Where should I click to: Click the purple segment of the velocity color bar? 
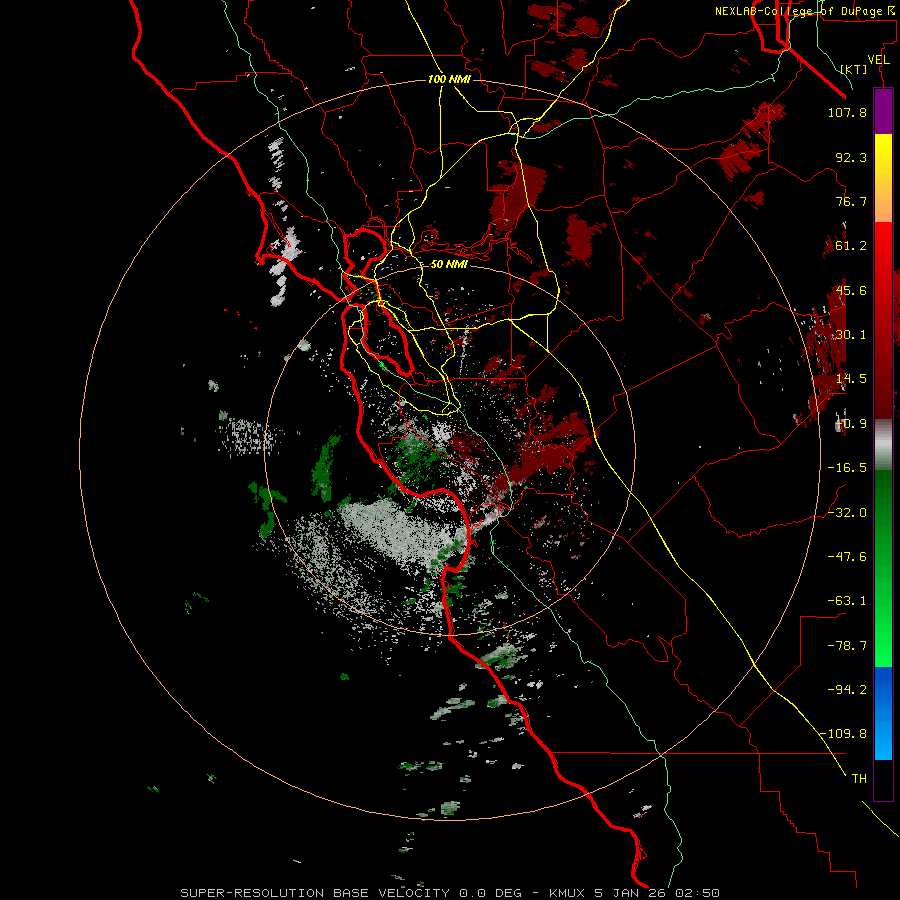tap(883, 112)
